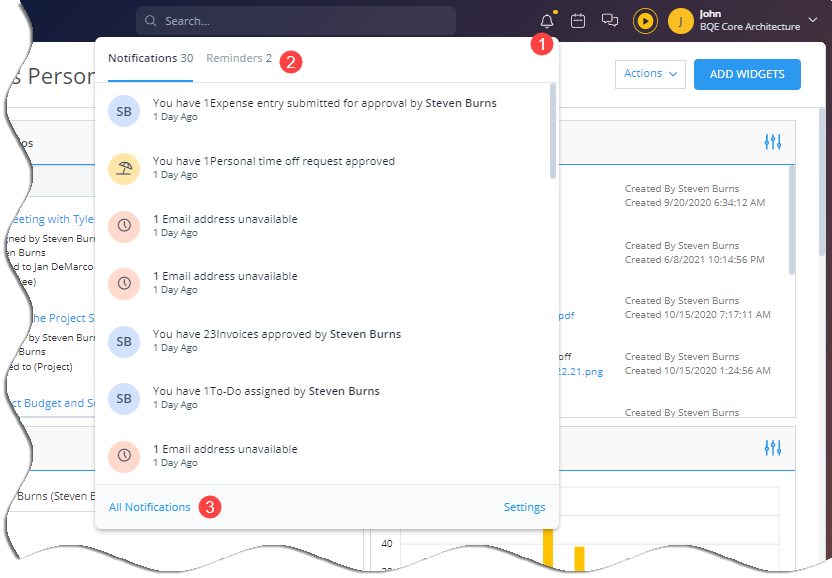Open the notifications bell icon
The image size is (832, 578).
545,20
